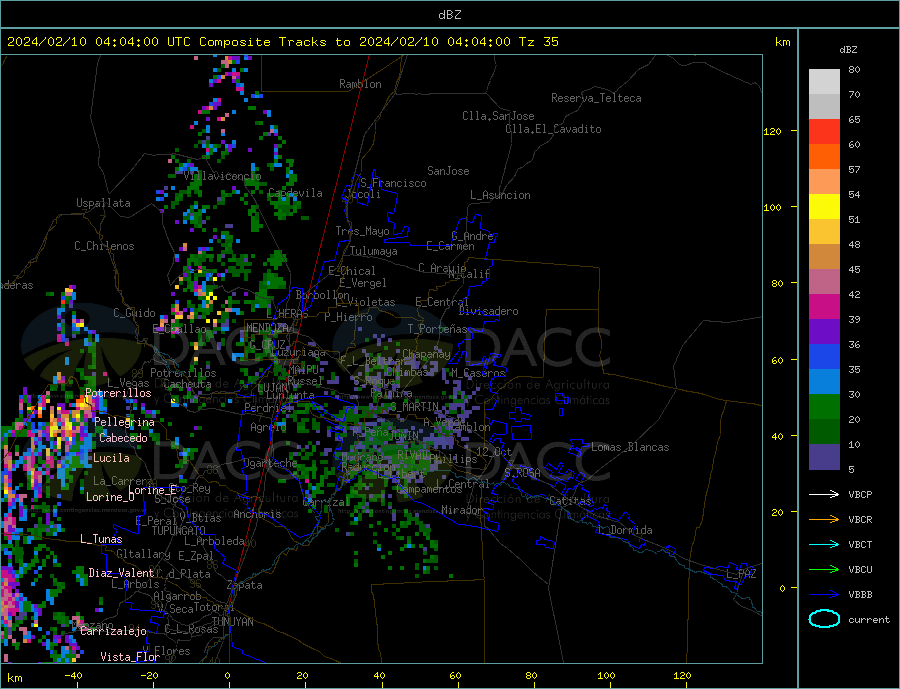Click 'Clla.El_Cavadito' map label
Screen dimensions: 900x689
tap(553, 129)
